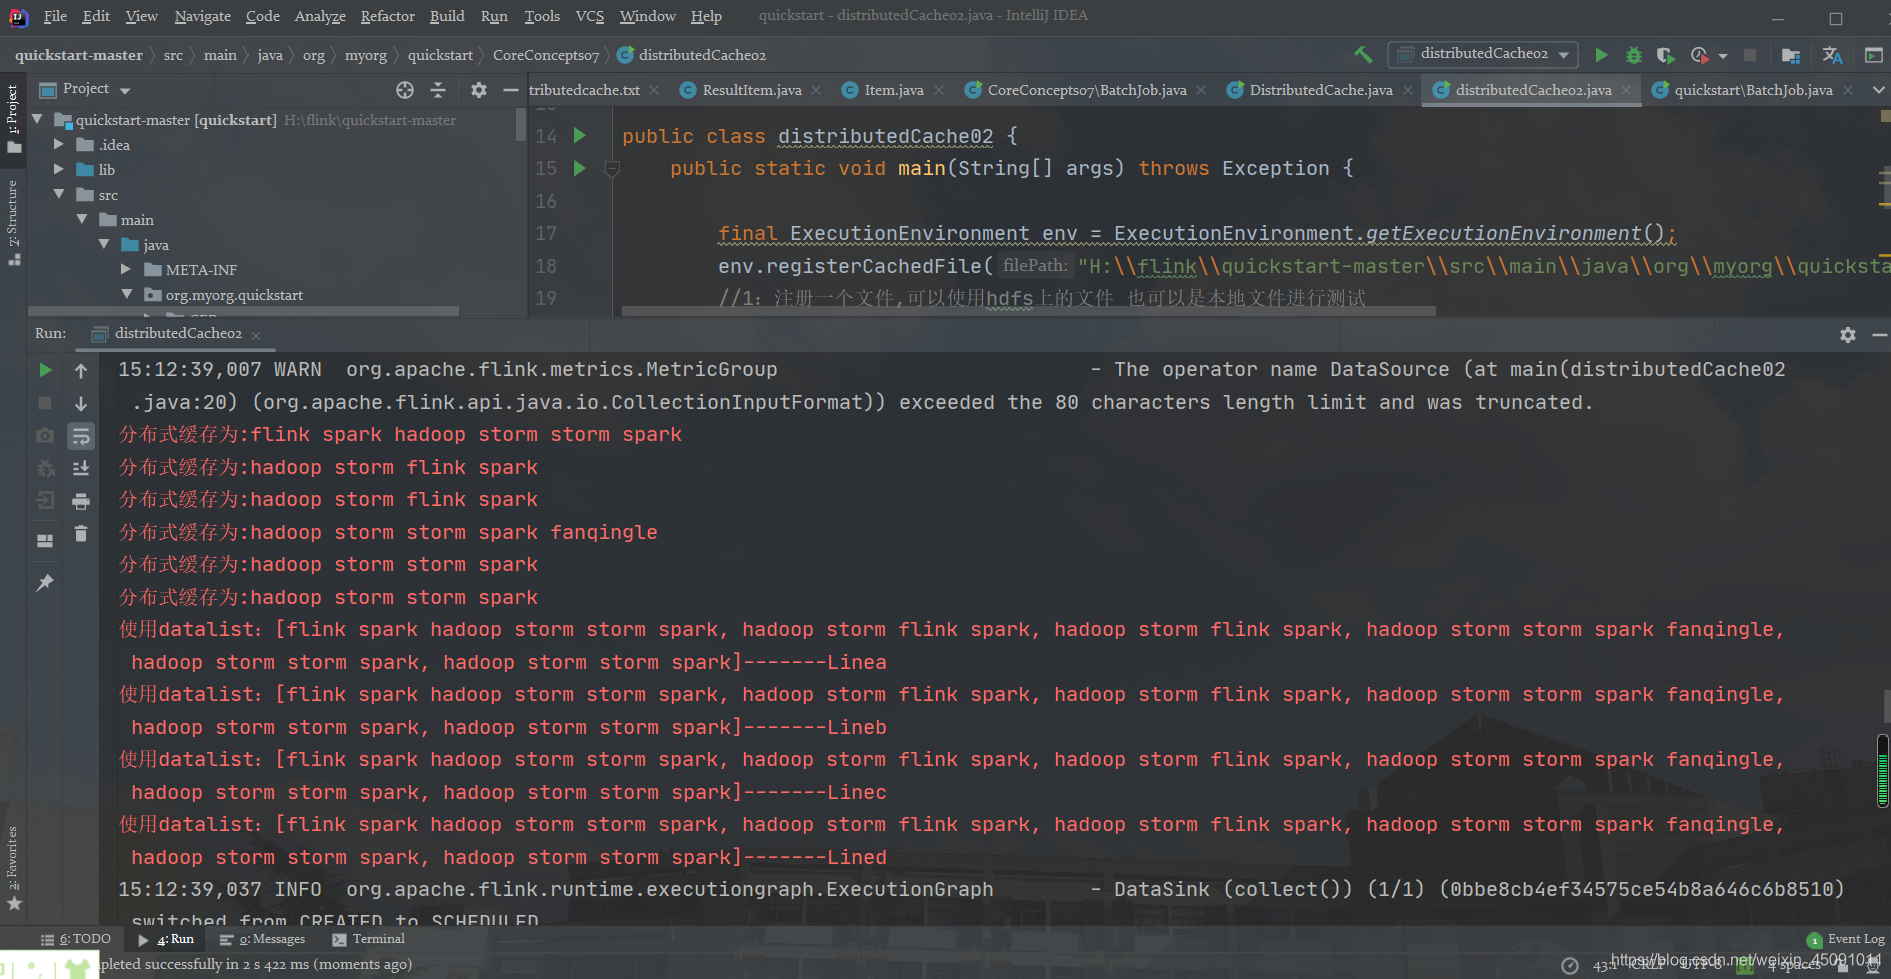Locate opened file in Project view
Screen dimensions: 1891x979
coord(405,90)
